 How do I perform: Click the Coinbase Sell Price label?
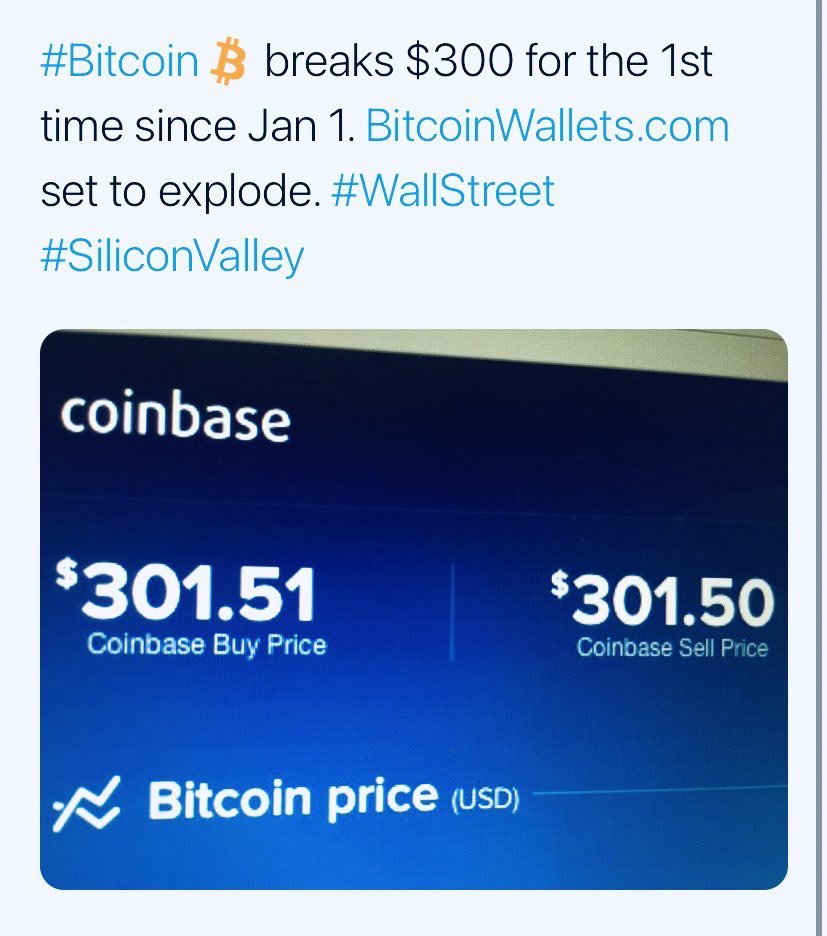pos(671,648)
